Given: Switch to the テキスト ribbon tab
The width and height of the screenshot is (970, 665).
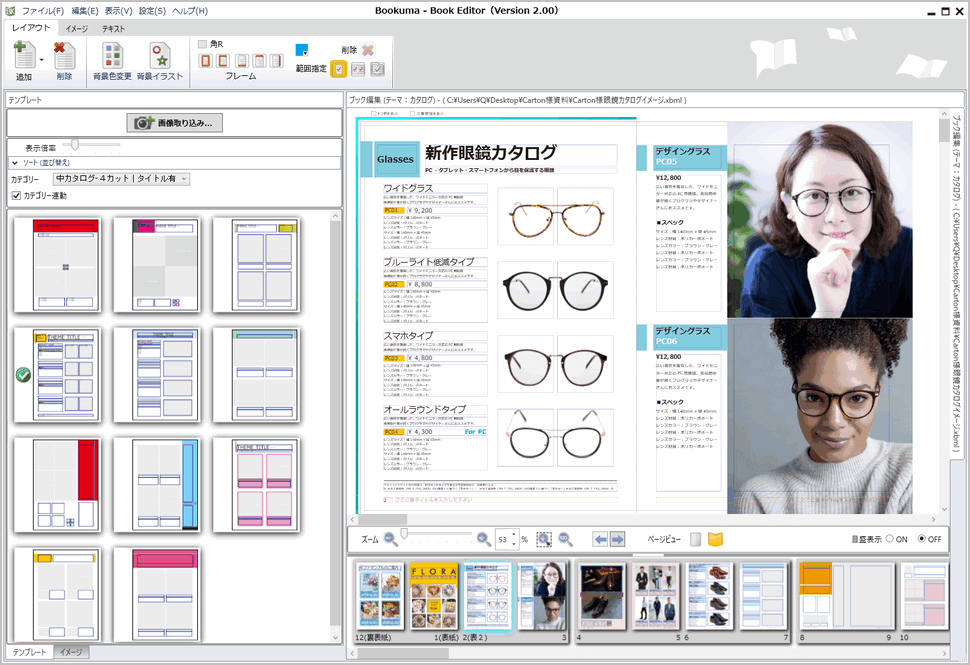Looking at the screenshot, I should 113,28.
